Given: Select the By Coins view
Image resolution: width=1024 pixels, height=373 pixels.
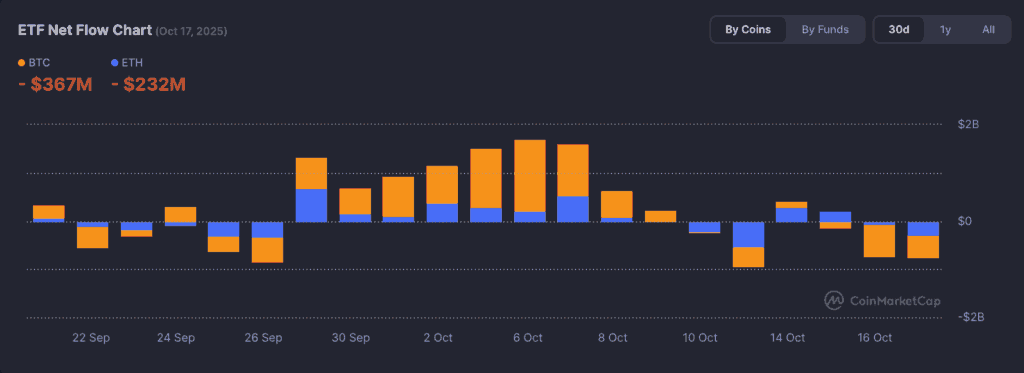Looking at the screenshot, I should [x=748, y=29].
